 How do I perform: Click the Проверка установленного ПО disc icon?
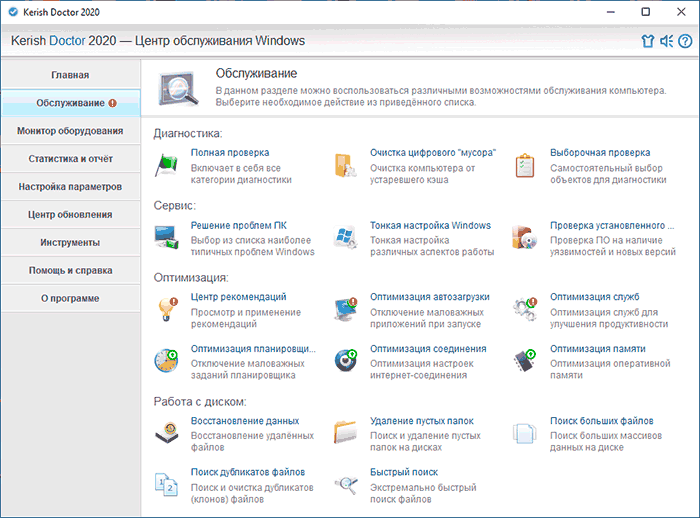[525, 237]
